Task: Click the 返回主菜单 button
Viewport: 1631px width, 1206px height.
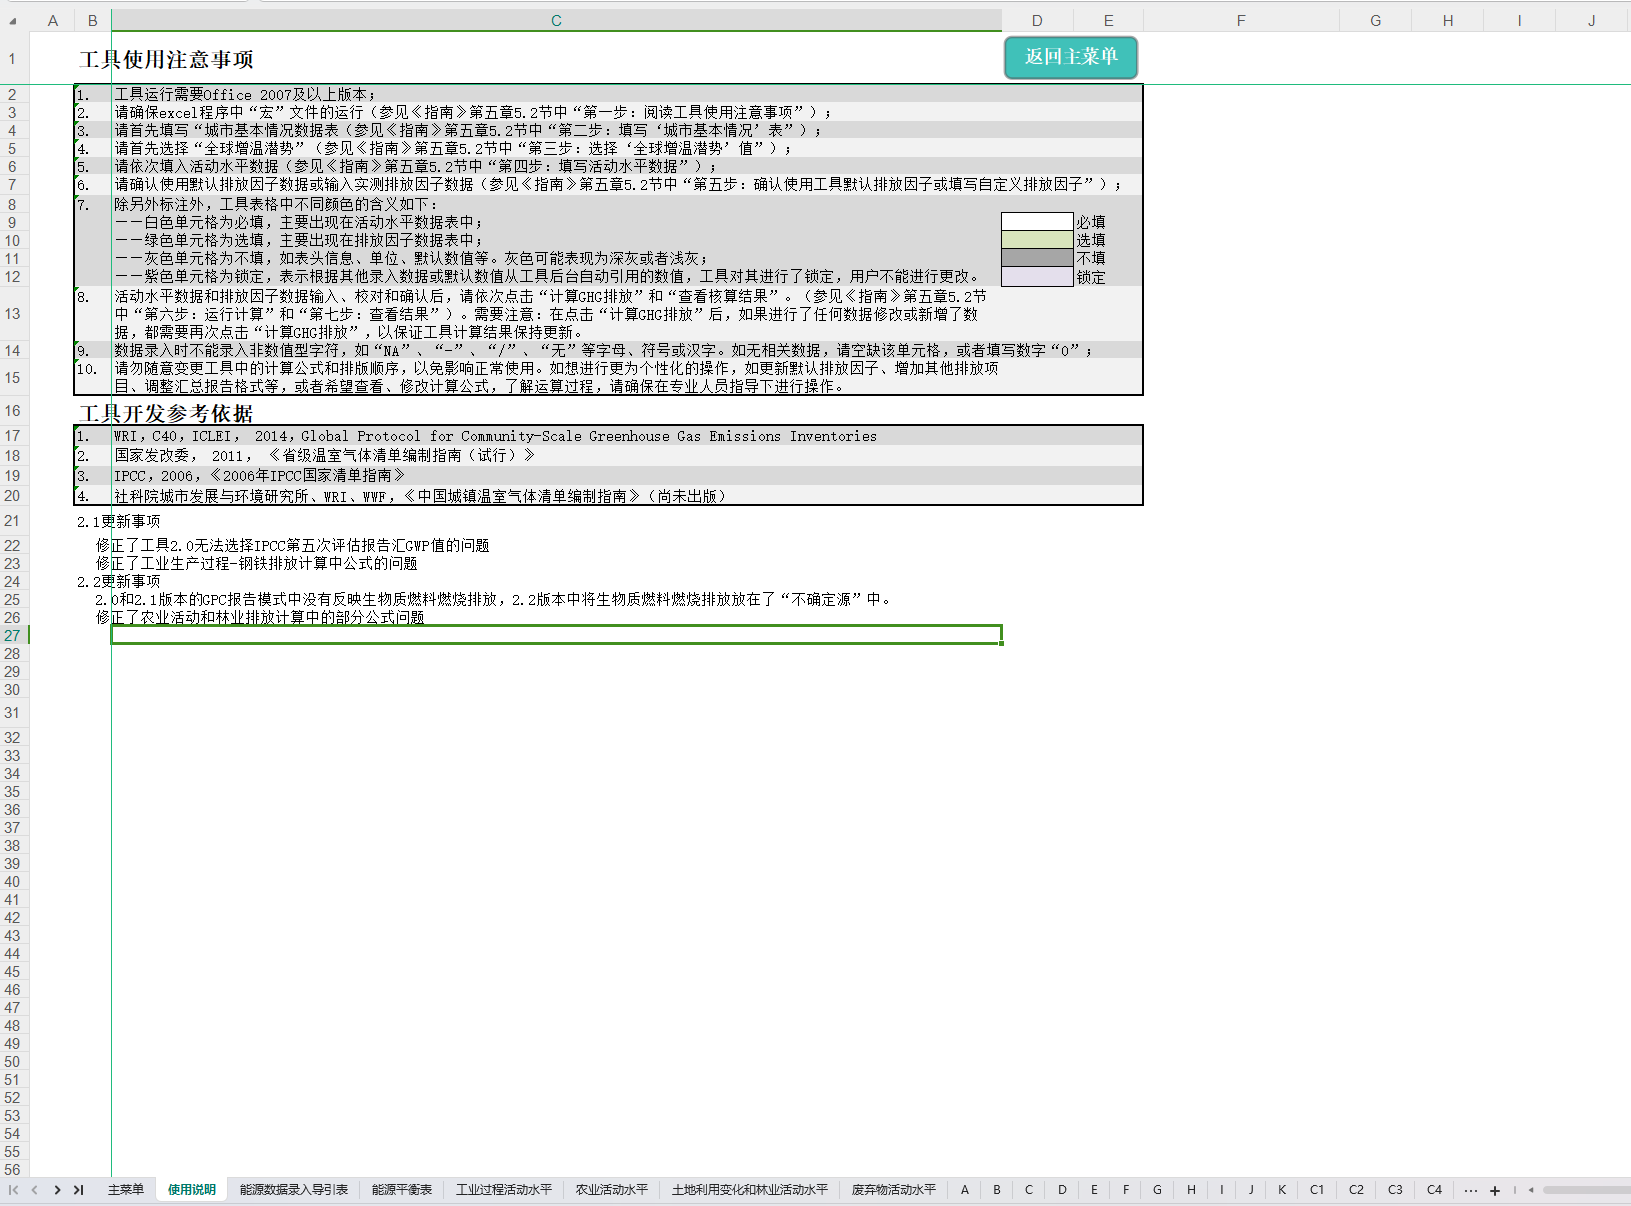Action: coord(1070,57)
